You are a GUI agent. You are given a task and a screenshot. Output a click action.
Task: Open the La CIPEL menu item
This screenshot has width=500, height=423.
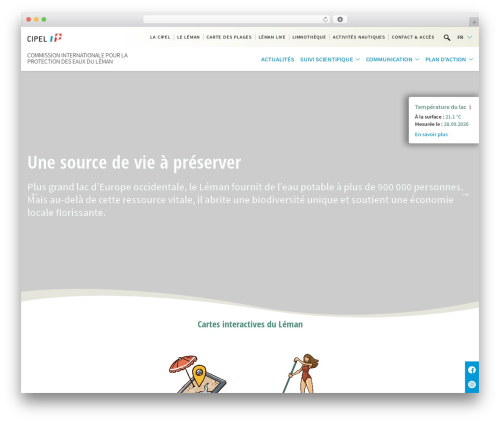click(x=160, y=37)
